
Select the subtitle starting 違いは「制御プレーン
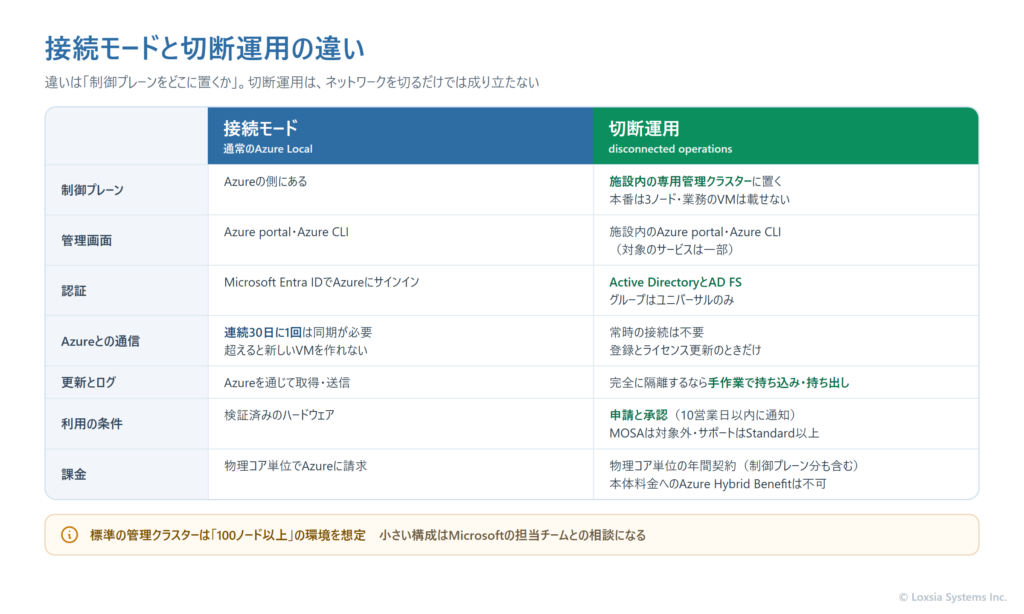(x=292, y=82)
